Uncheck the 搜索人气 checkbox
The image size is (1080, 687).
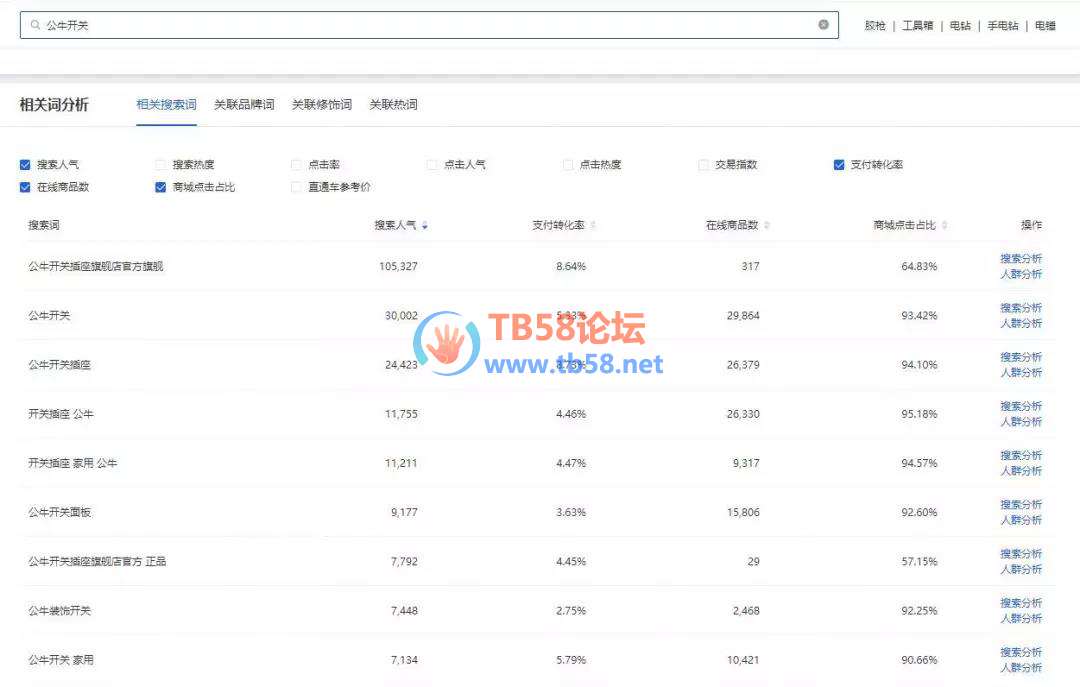pyautogui.click(x=25, y=165)
